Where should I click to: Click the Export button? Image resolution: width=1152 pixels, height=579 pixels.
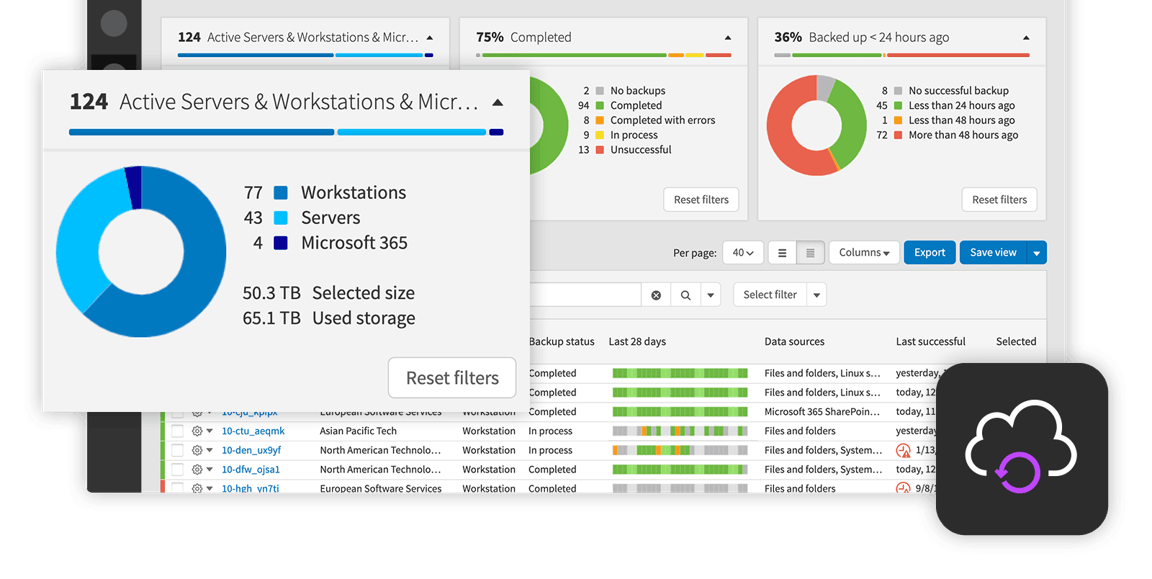929,252
